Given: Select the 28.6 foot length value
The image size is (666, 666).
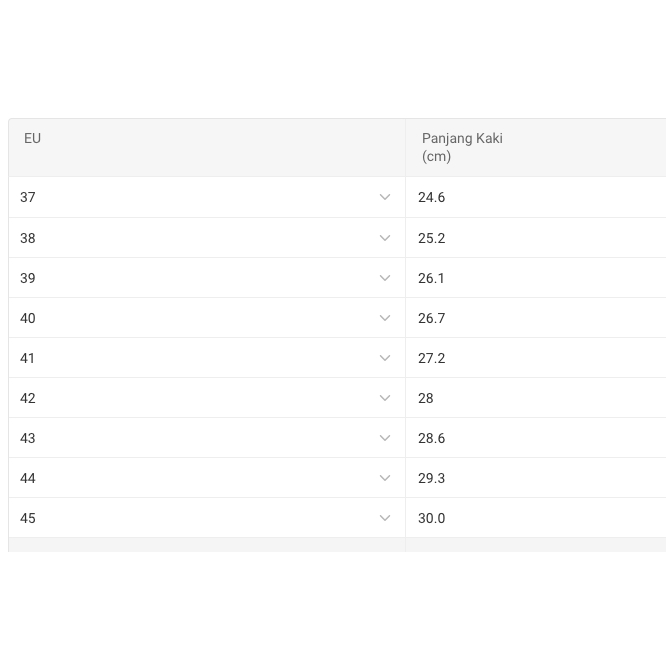Looking at the screenshot, I should coord(432,438).
